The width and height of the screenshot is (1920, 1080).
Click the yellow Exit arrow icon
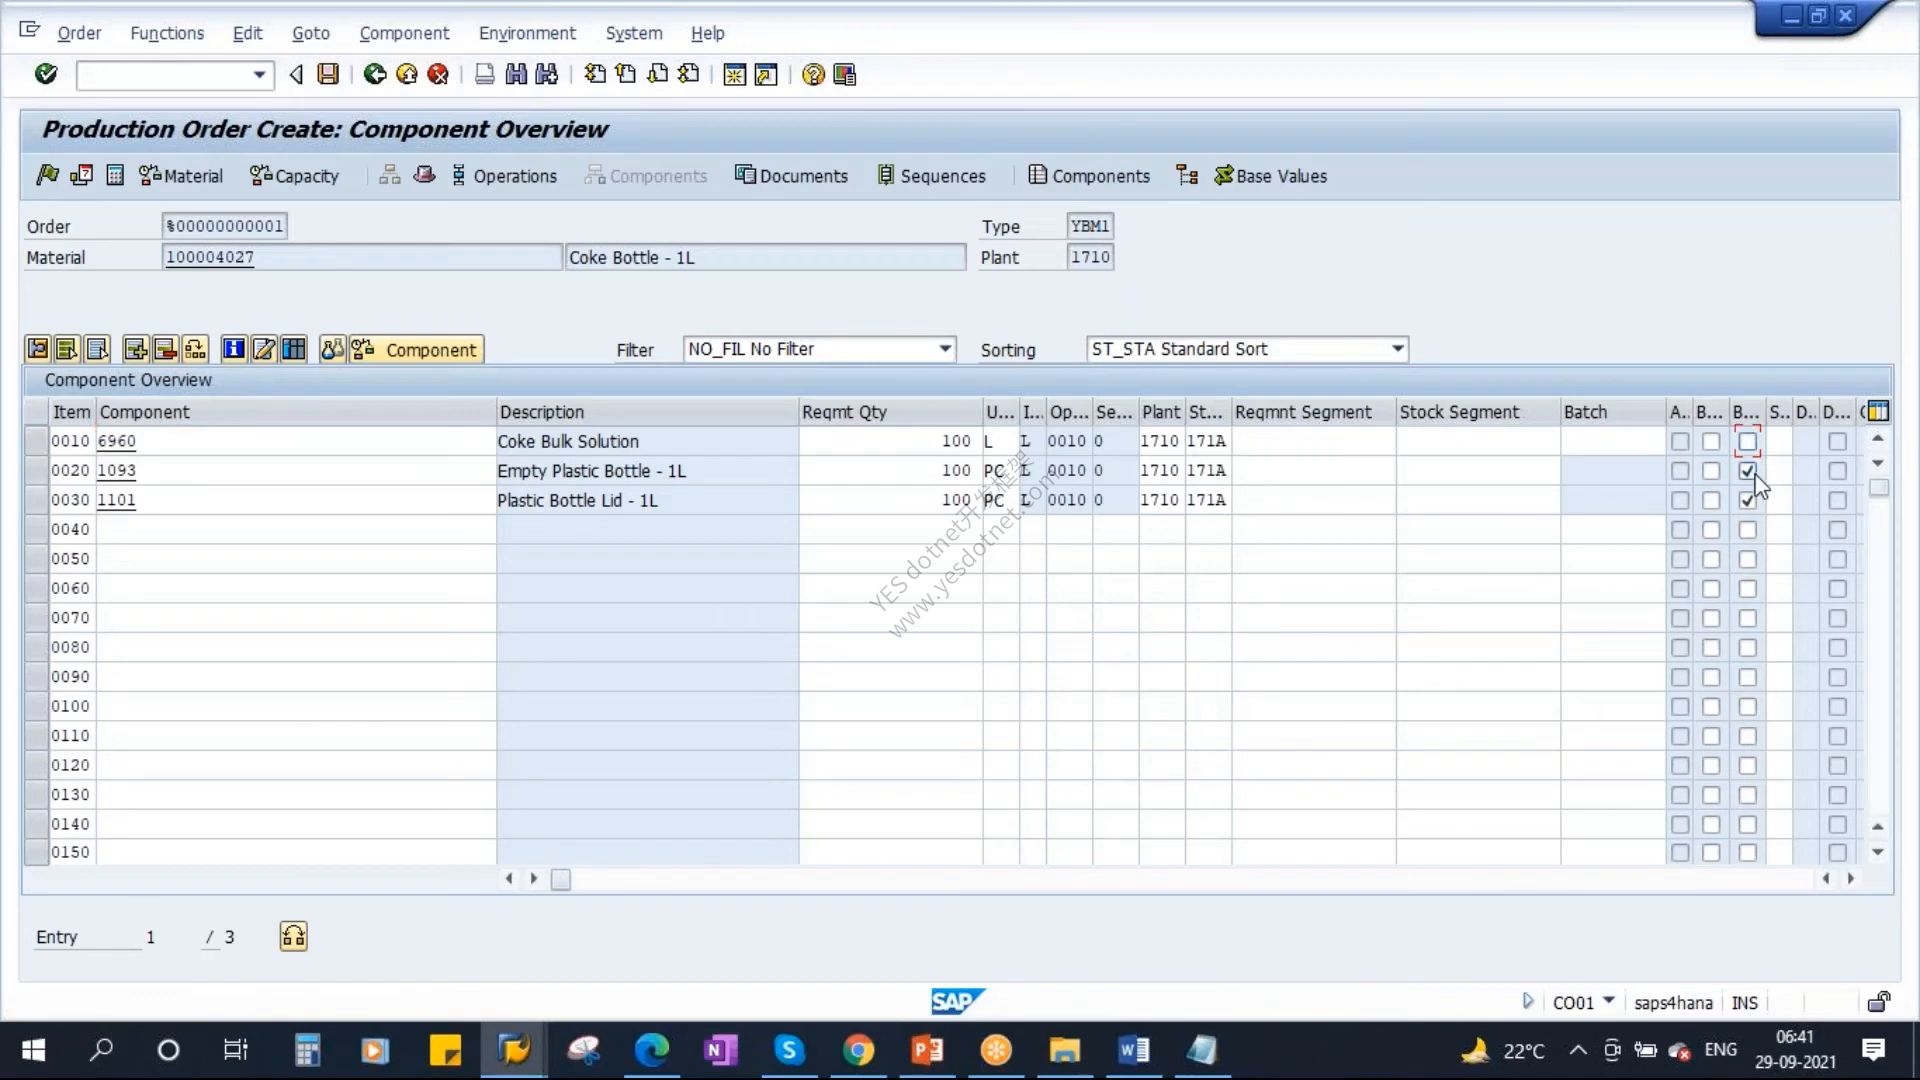(406, 74)
